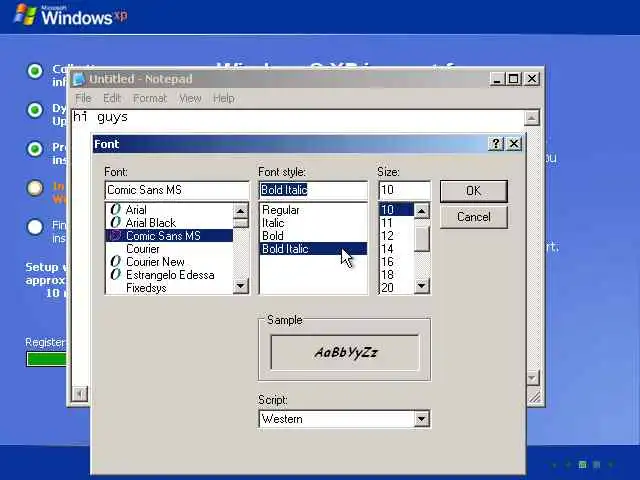The height and width of the screenshot is (480, 640).
Task: Click the Font dialog help question-mark button
Action: pyautogui.click(x=496, y=144)
